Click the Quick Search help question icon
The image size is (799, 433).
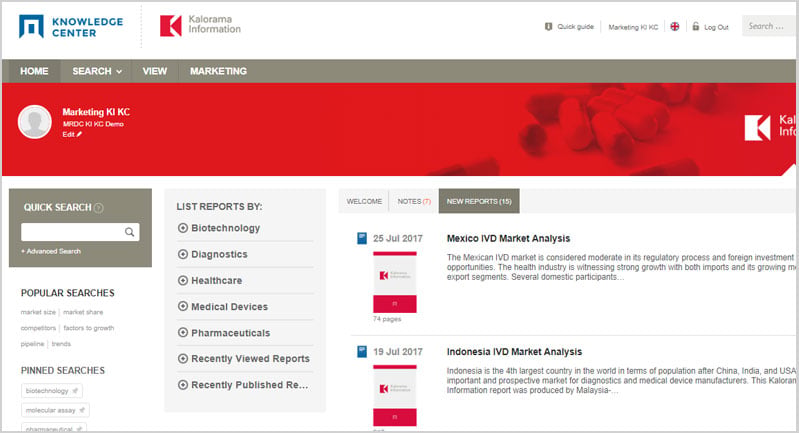(x=99, y=208)
